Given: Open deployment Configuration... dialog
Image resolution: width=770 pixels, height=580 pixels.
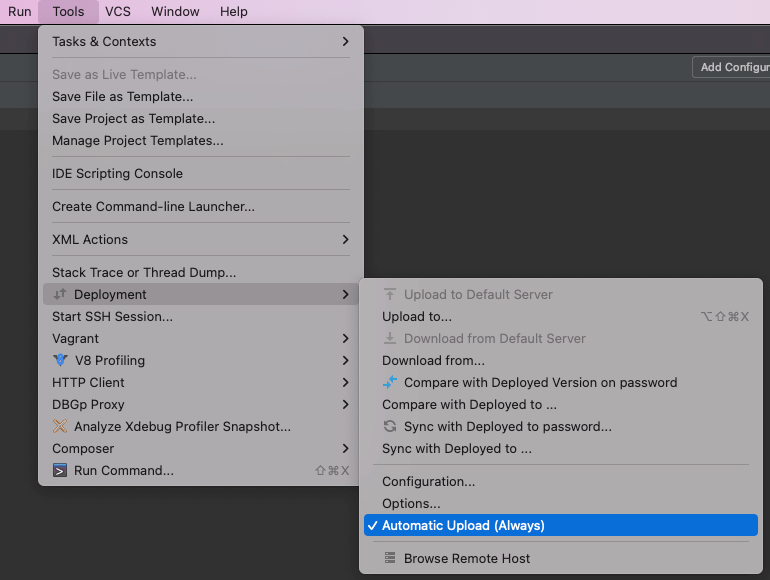Looking at the screenshot, I should [x=428, y=481].
